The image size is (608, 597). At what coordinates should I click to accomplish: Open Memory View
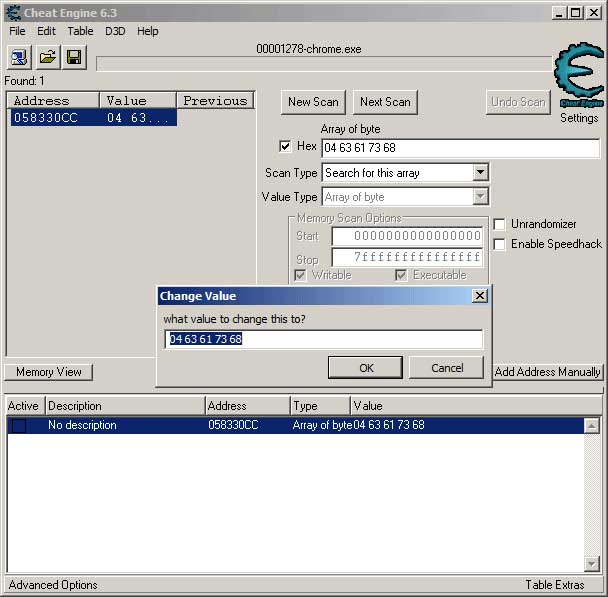click(x=48, y=372)
